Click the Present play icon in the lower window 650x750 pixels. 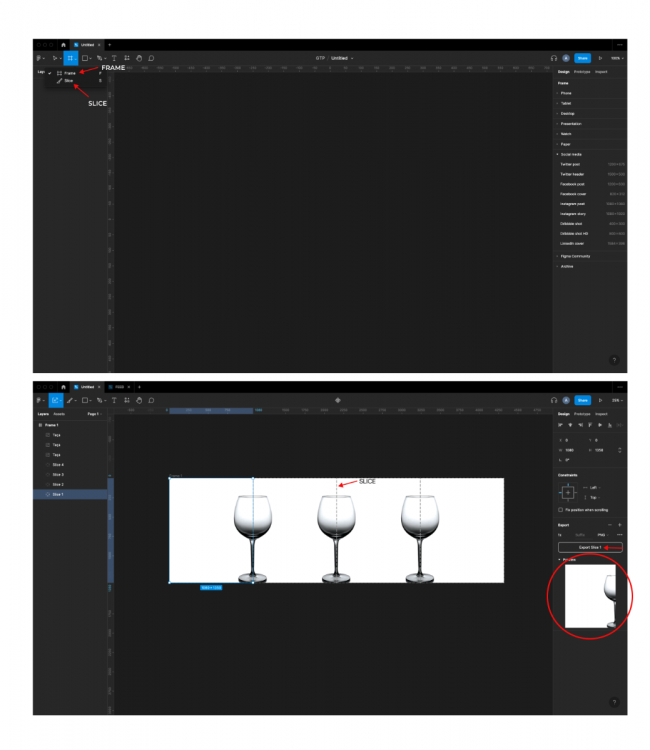click(600, 400)
